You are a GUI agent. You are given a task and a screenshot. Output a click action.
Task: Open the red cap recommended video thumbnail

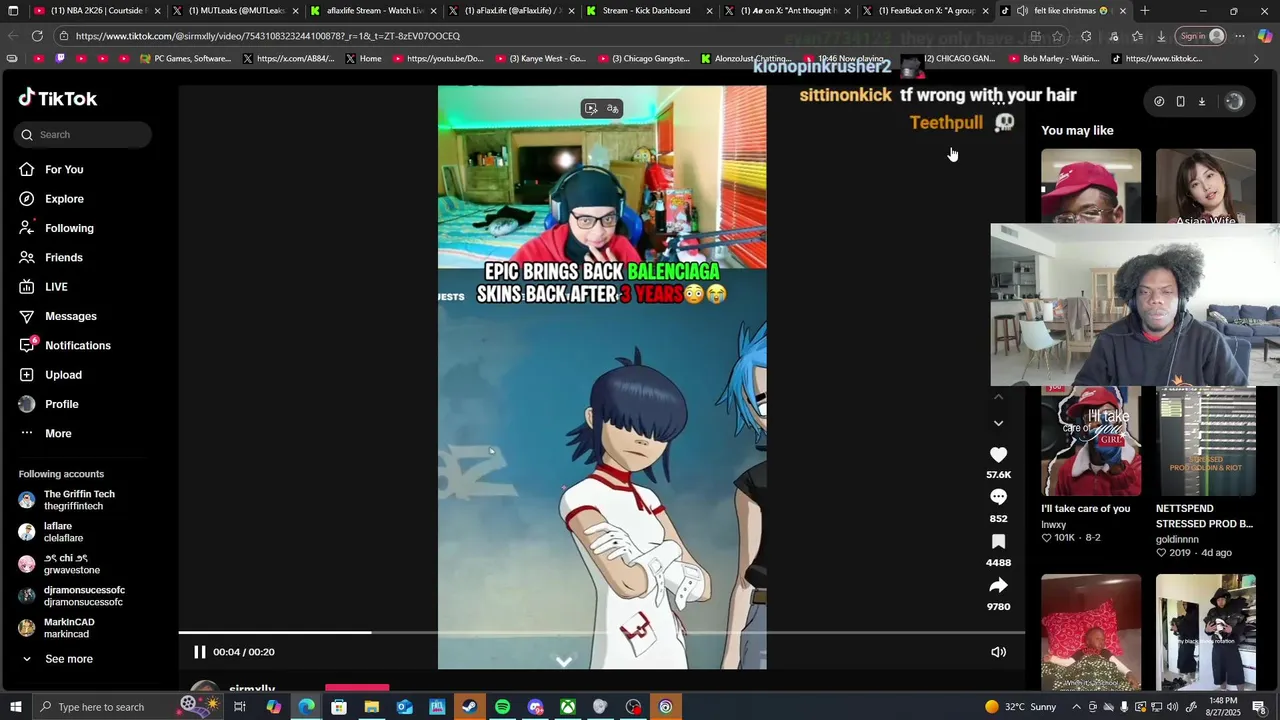(x=1090, y=186)
